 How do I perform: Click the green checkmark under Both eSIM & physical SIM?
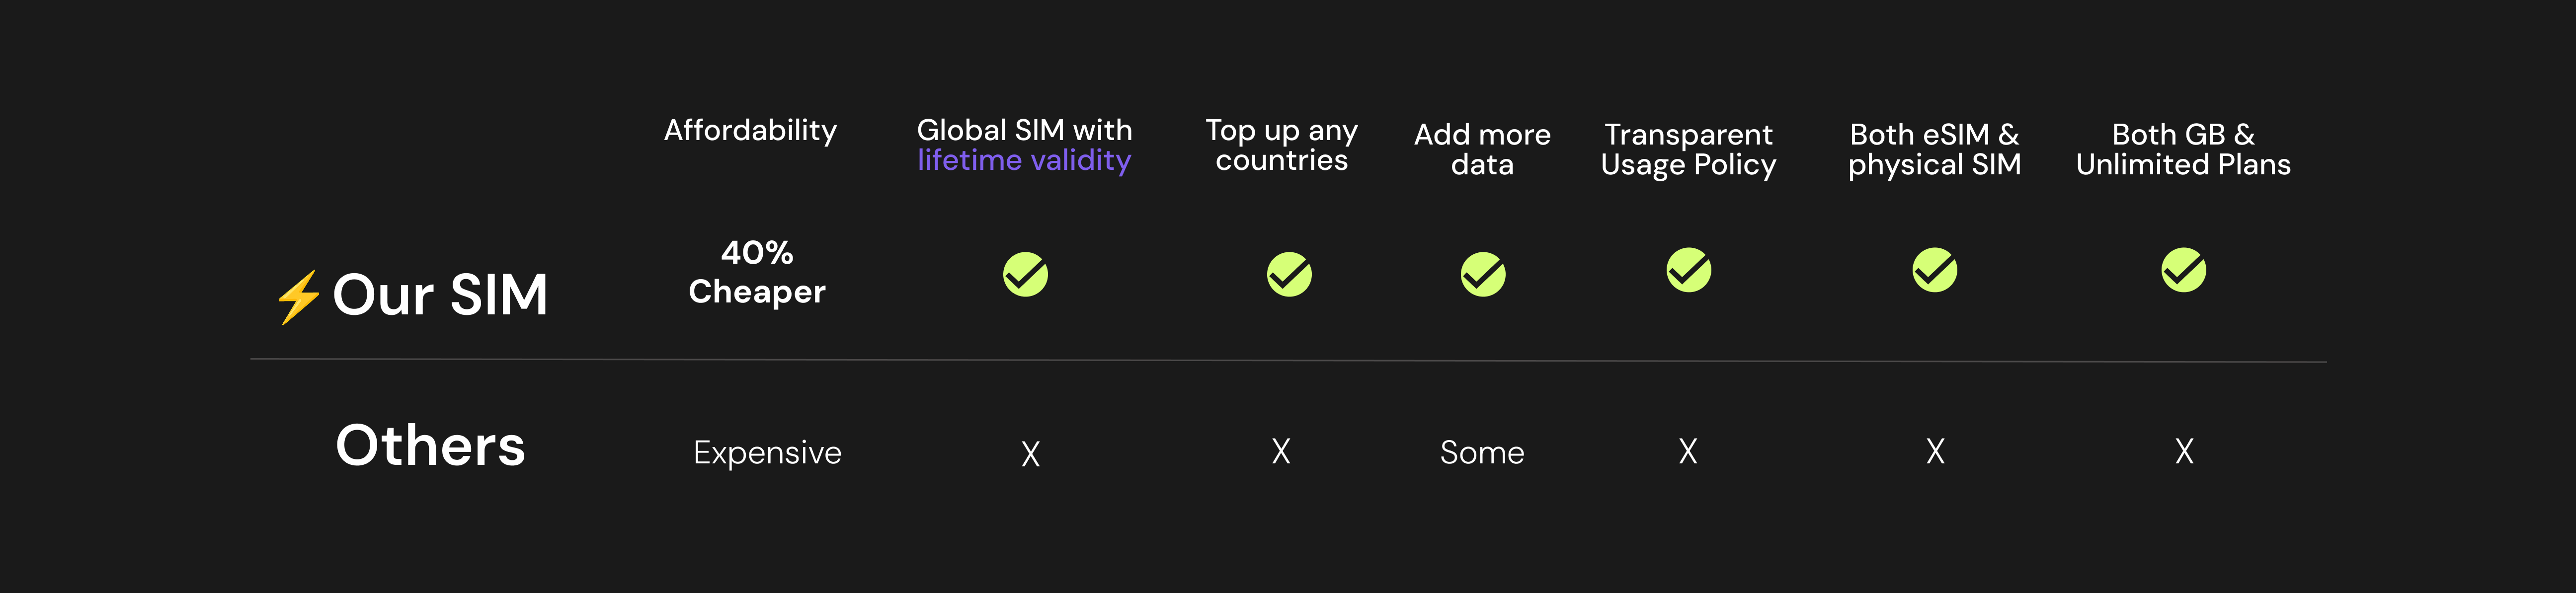(x=1934, y=270)
